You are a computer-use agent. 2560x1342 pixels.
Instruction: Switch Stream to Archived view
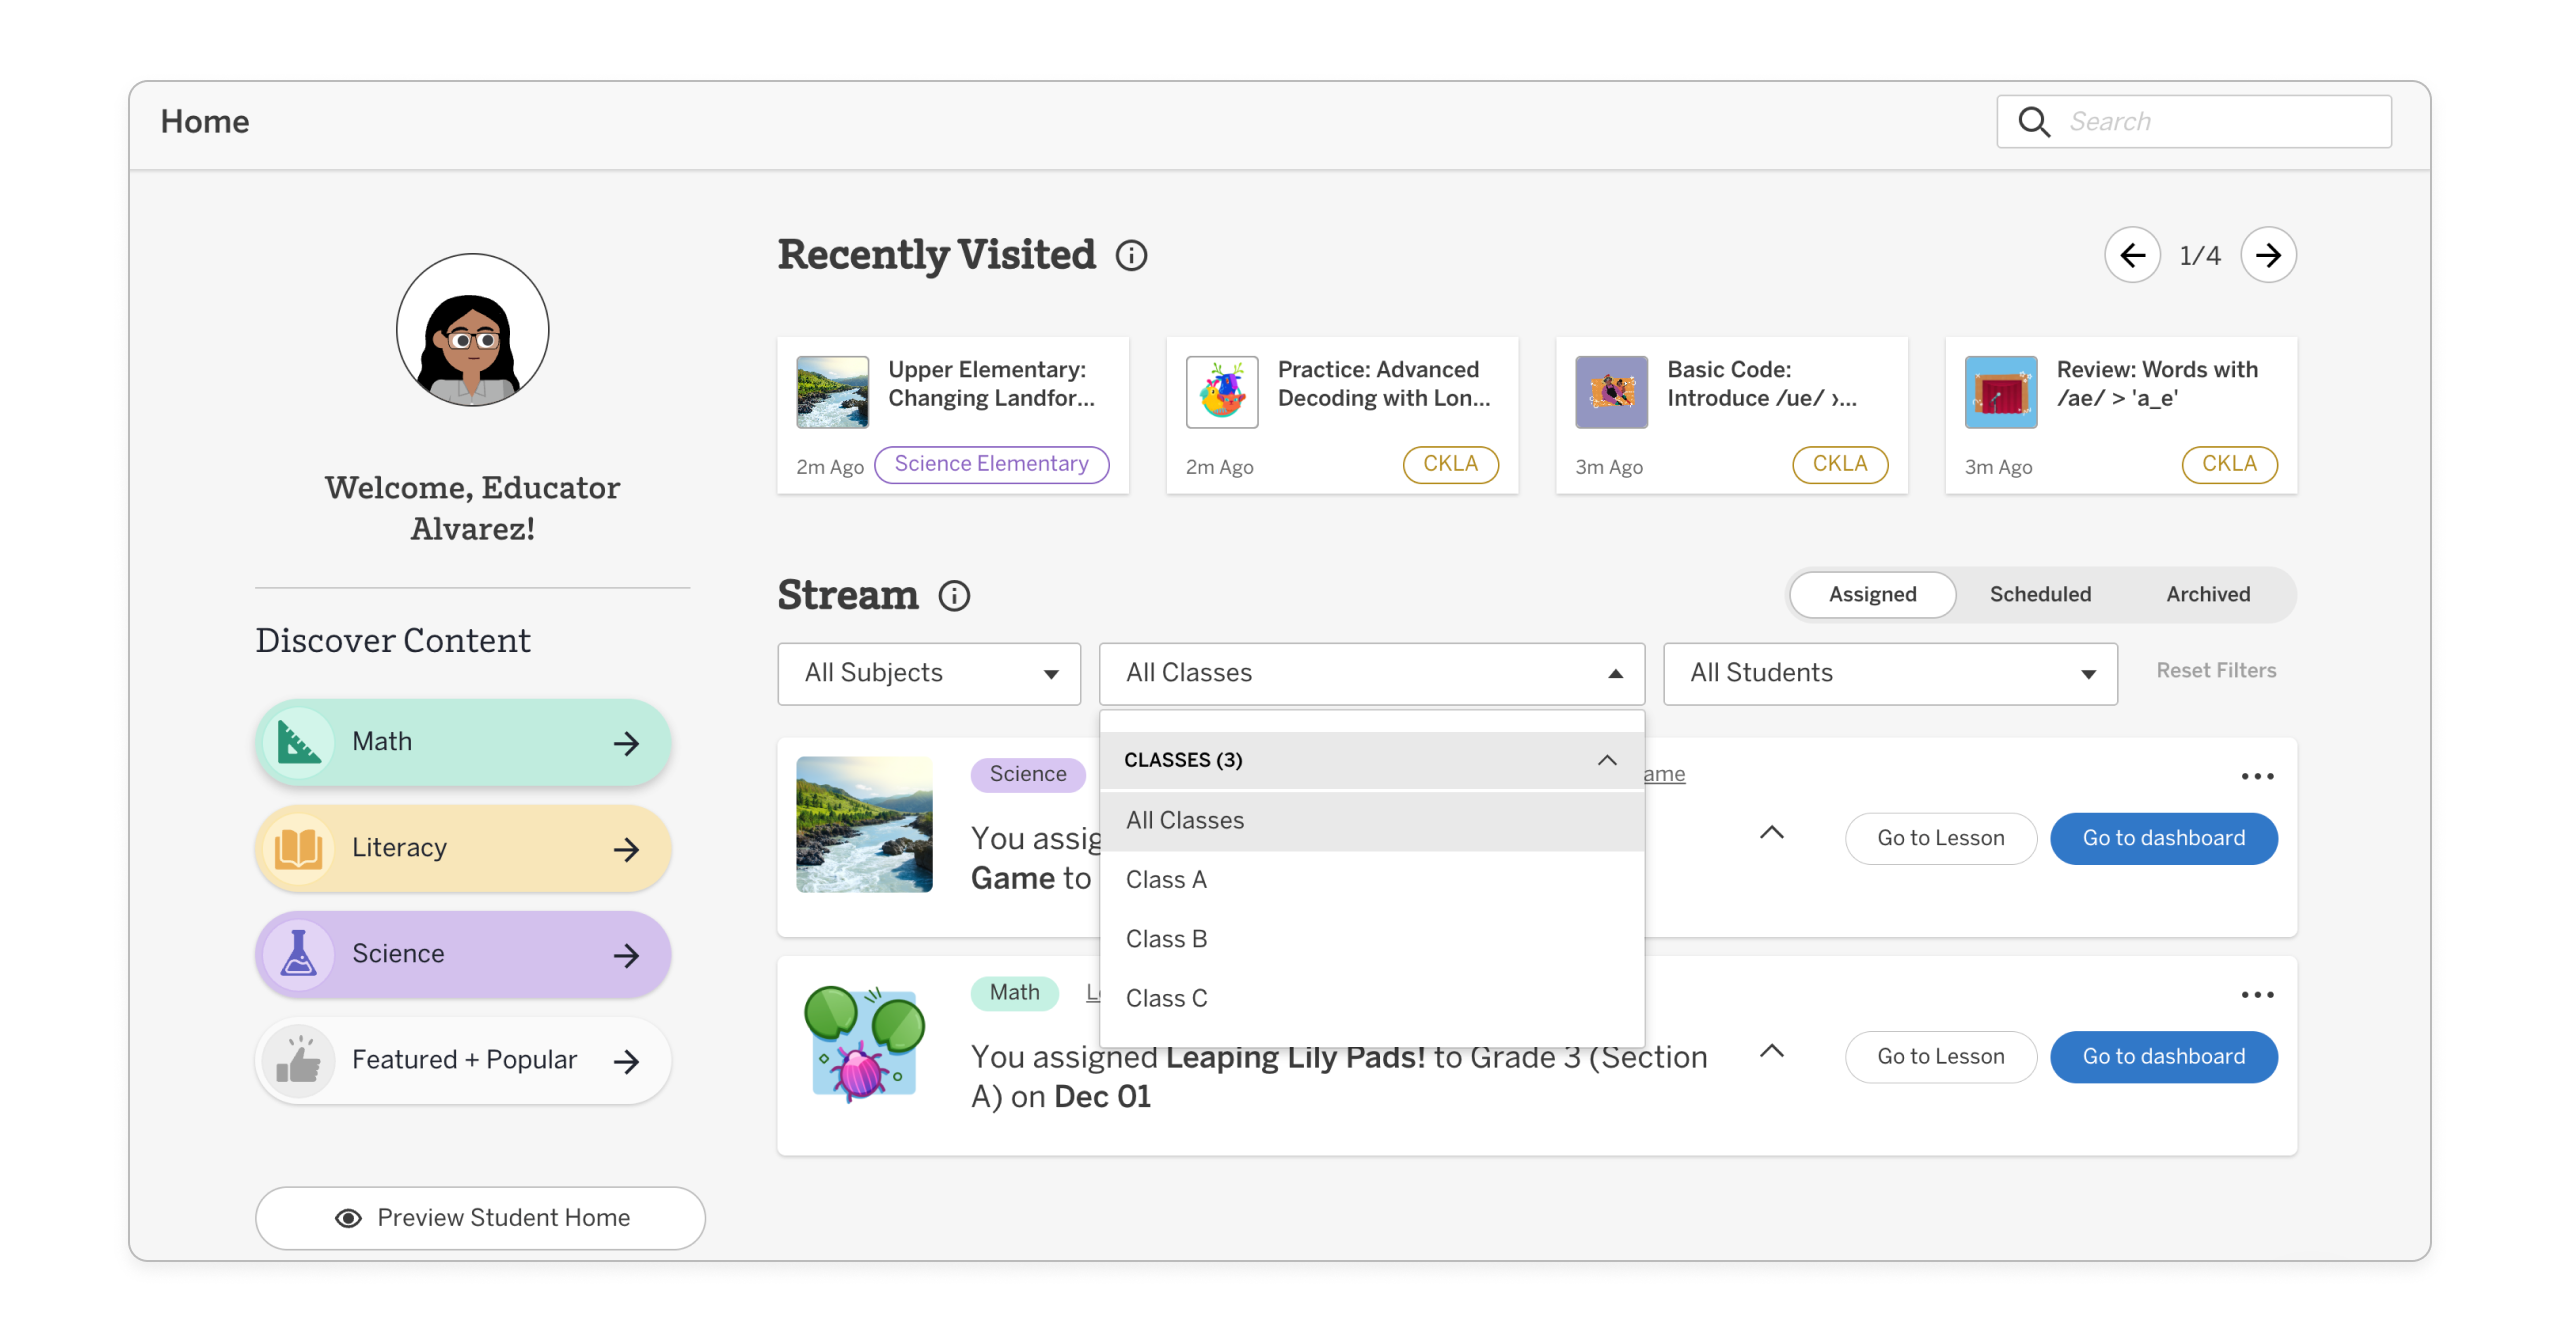point(2207,595)
